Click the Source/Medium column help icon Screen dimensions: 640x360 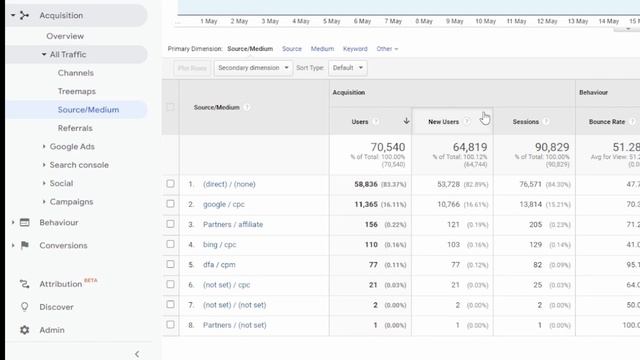(x=247, y=107)
